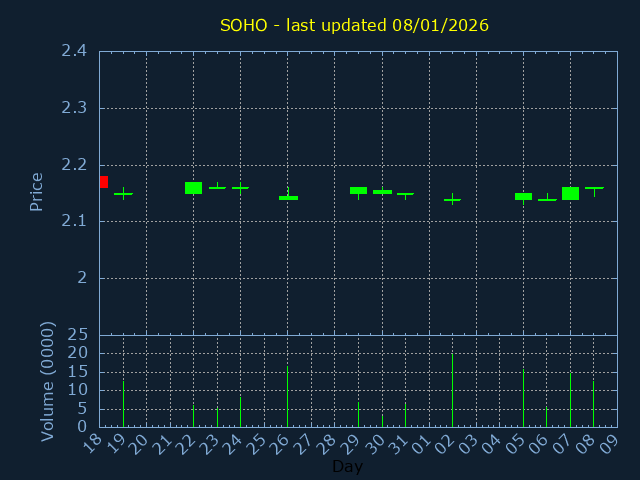The height and width of the screenshot is (480, 640).
Task: Select the volume bar on day 24
Action: click(x=240, y=411)
